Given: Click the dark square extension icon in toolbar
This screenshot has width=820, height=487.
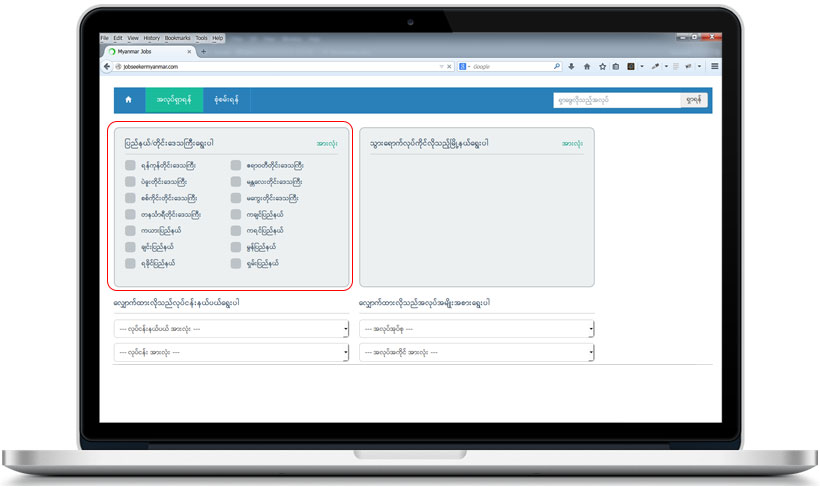Looking at the screenshot, I should pos(631,66).
